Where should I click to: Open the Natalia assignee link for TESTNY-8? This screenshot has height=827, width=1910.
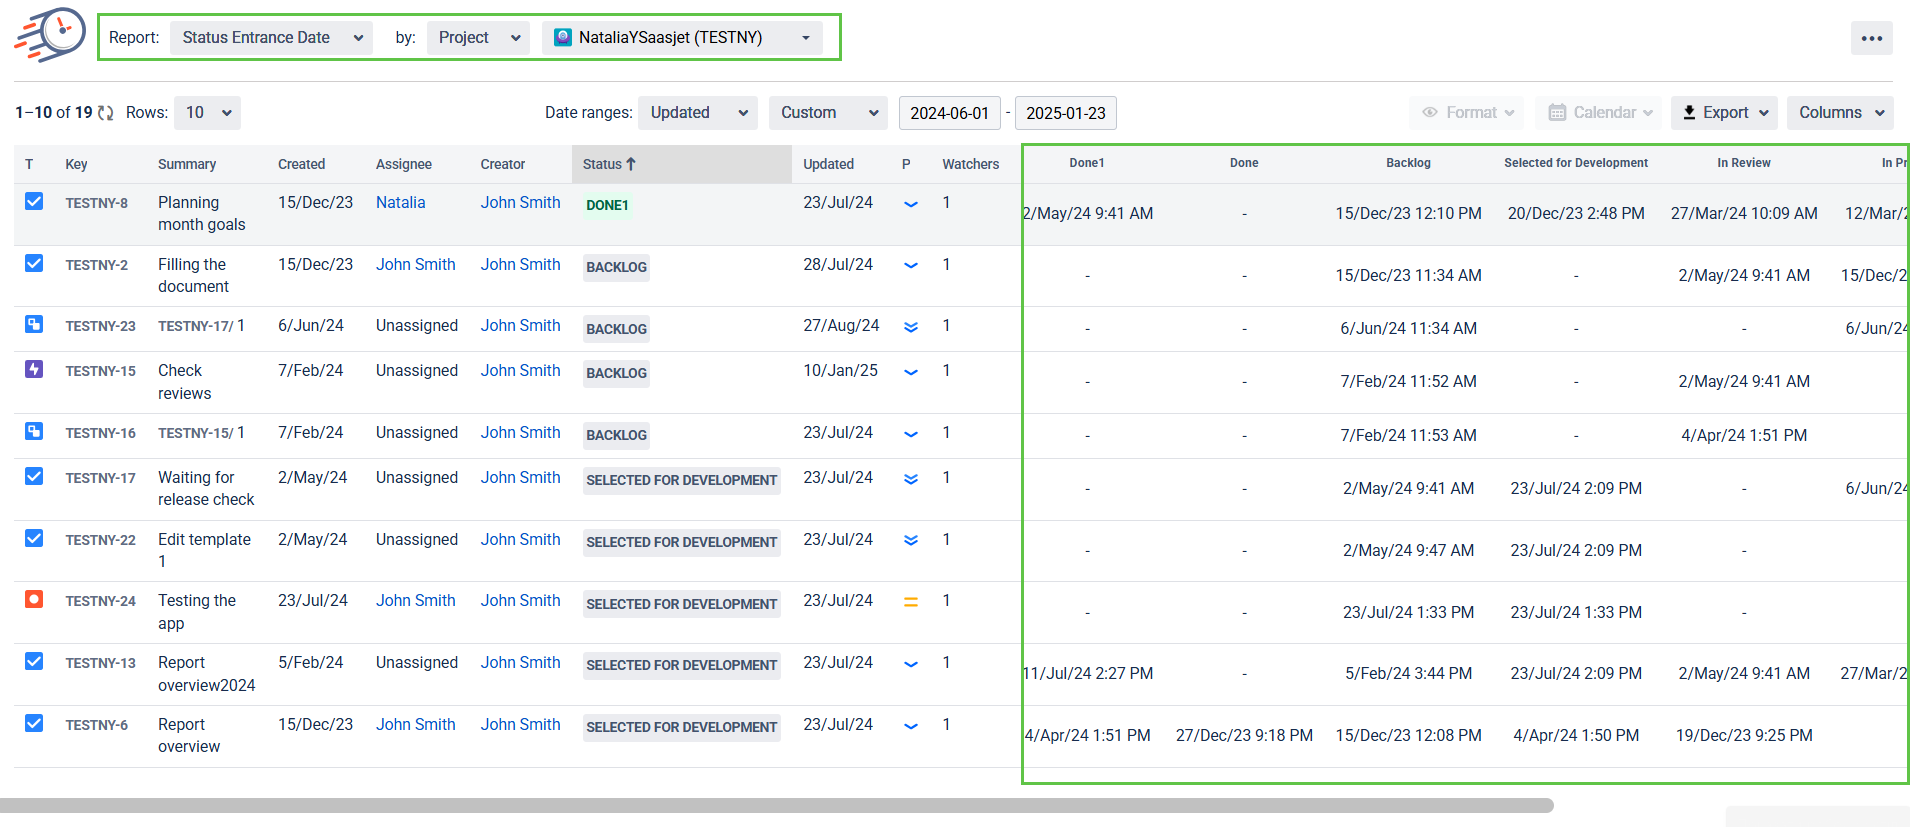[400, 202]
